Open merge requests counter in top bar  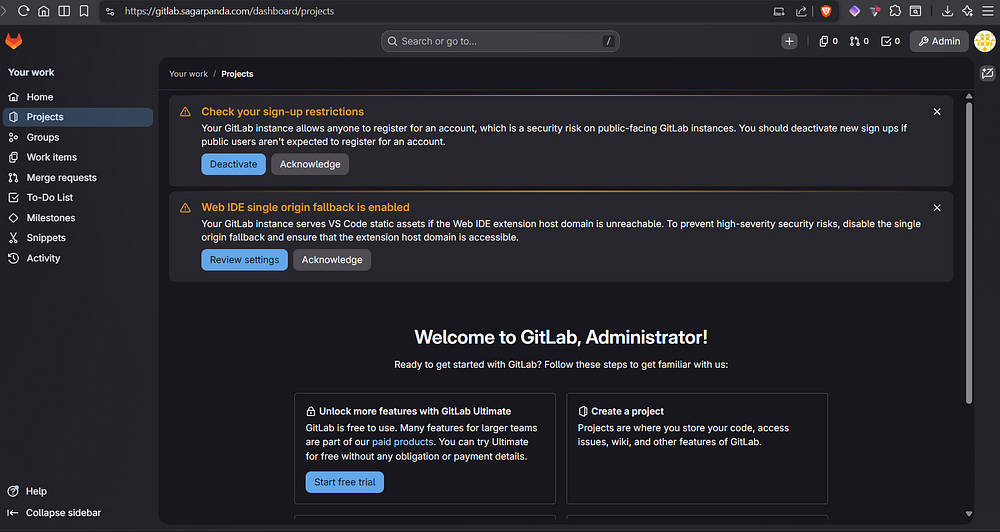point(859,41)
